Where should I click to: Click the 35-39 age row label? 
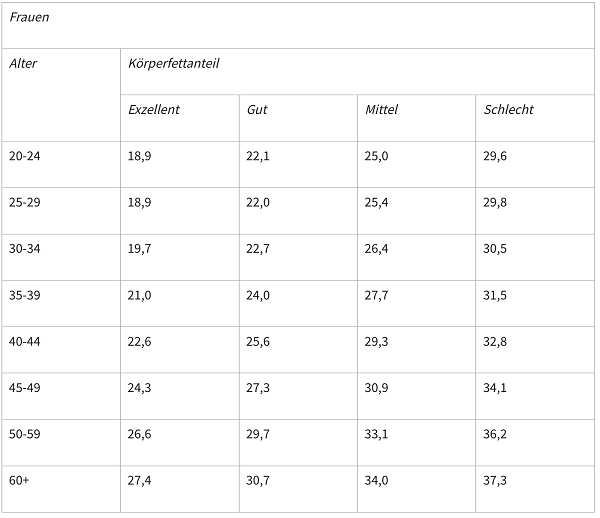click(x=25, y=296)
